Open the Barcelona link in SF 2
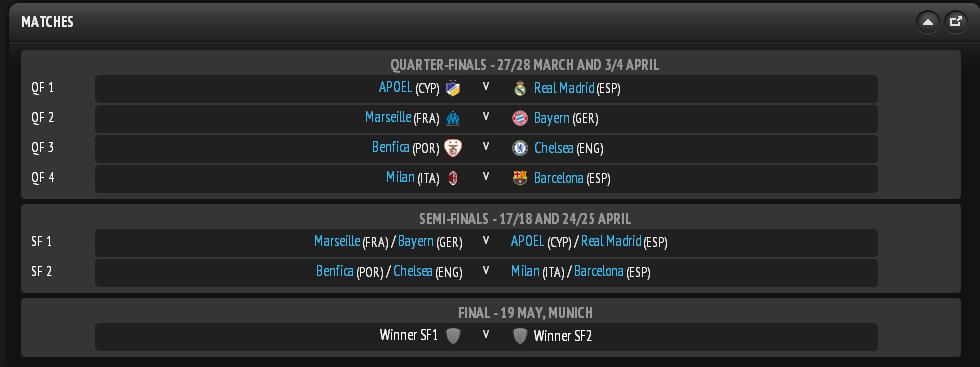The width and height of the screenshot is (980, 367). coord(599,271)
